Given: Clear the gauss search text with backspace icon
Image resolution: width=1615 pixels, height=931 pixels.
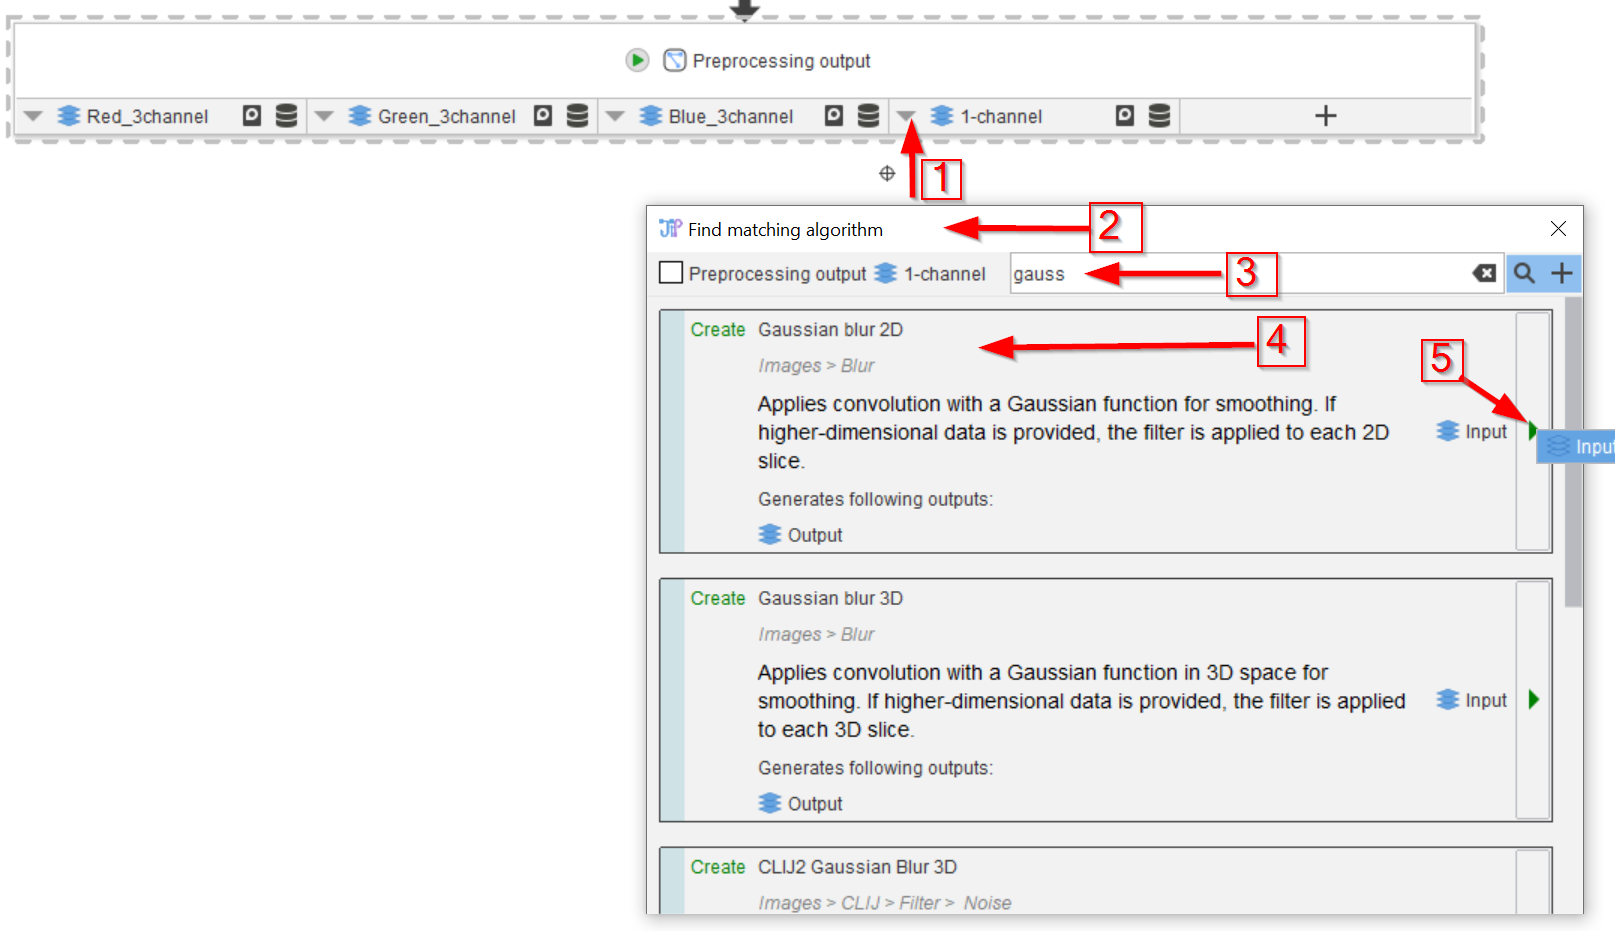Looking at the screenshot, I should tap(1485, 273).
